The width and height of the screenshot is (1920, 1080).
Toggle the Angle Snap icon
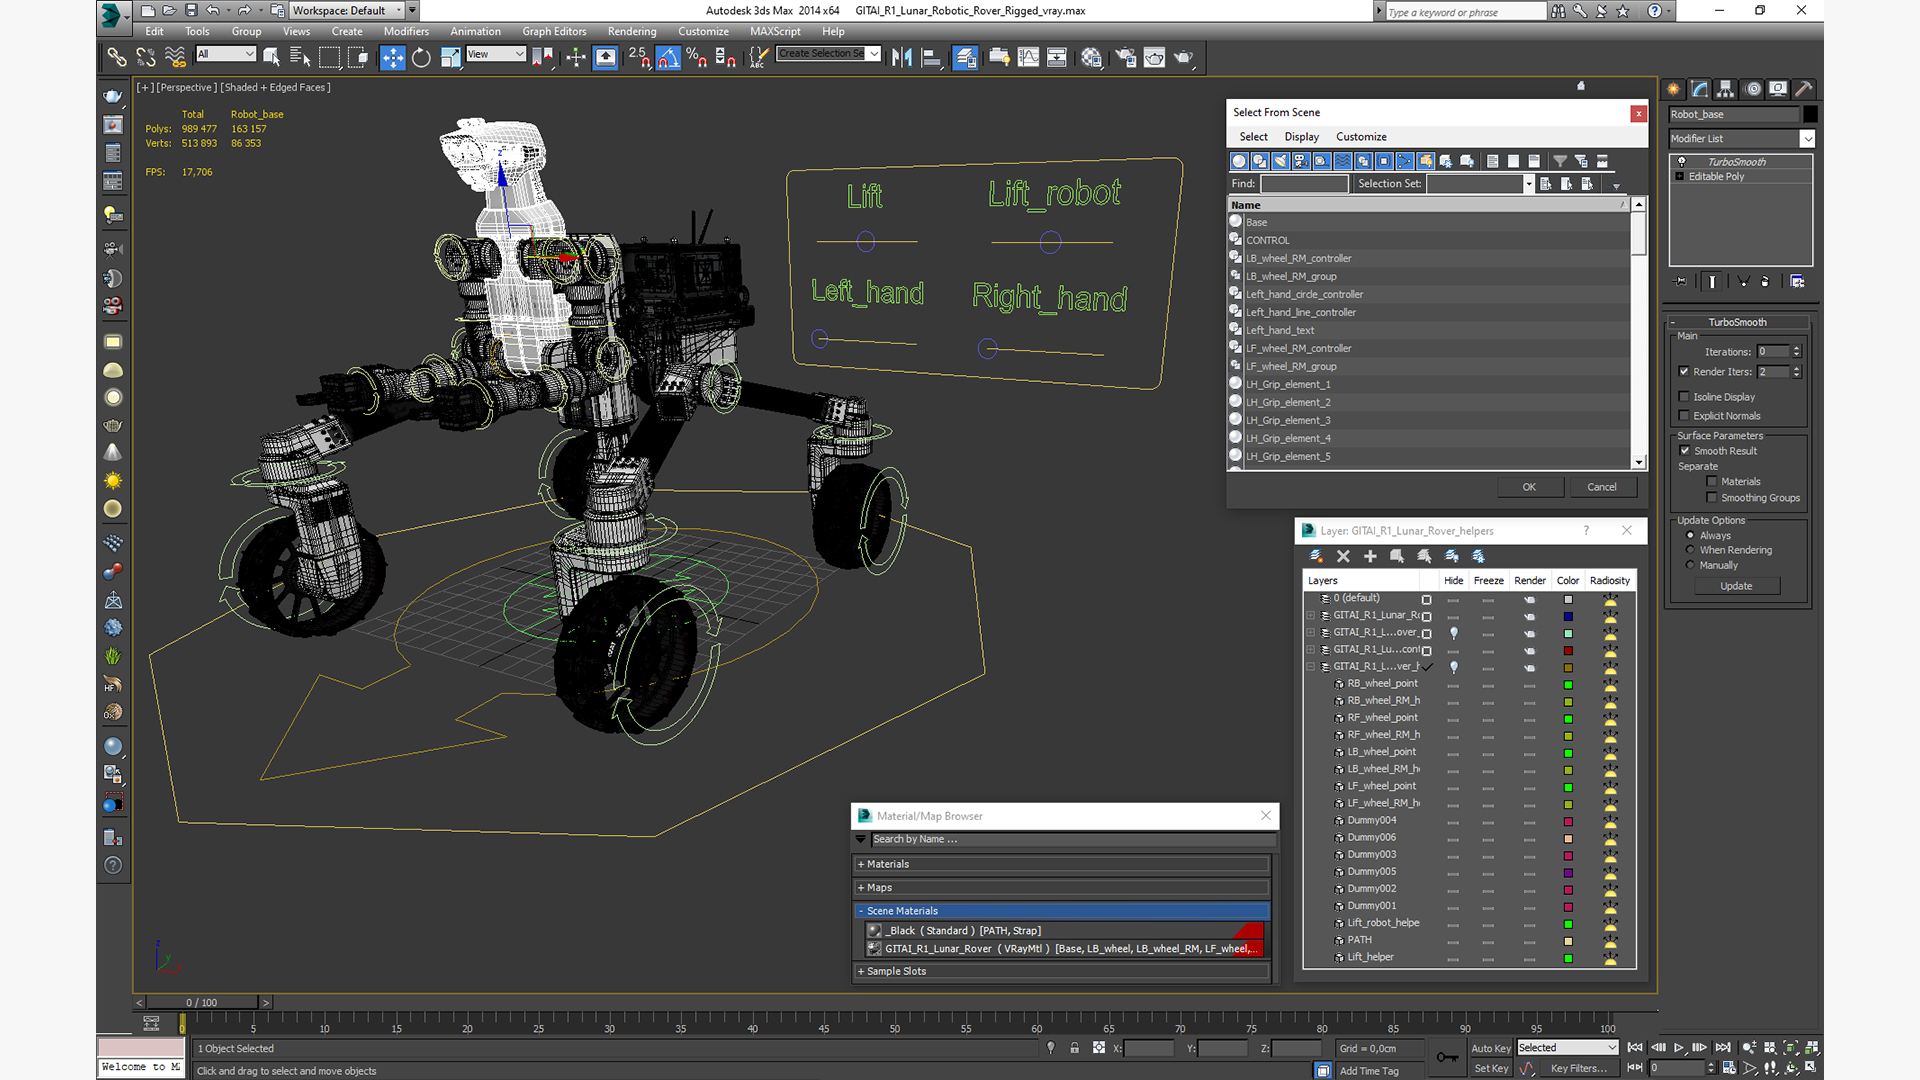[668, 57]
